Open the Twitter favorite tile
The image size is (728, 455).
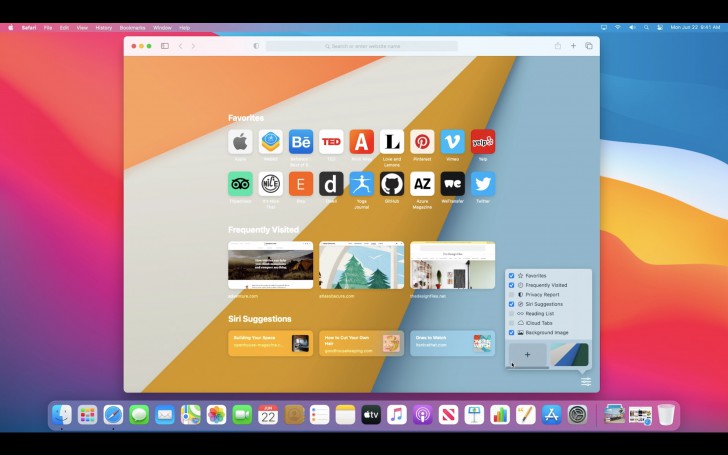[x=483, y=184]
